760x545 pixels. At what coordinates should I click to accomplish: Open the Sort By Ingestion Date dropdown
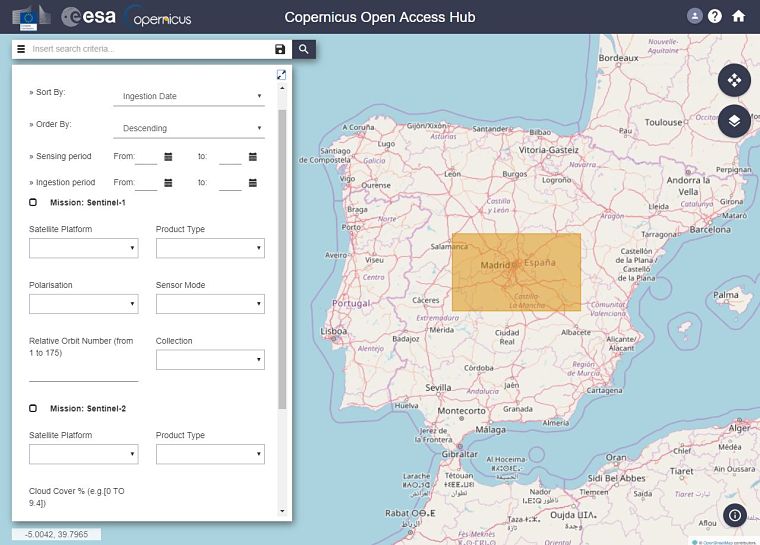pyautogui.click(x=189, y=96)
